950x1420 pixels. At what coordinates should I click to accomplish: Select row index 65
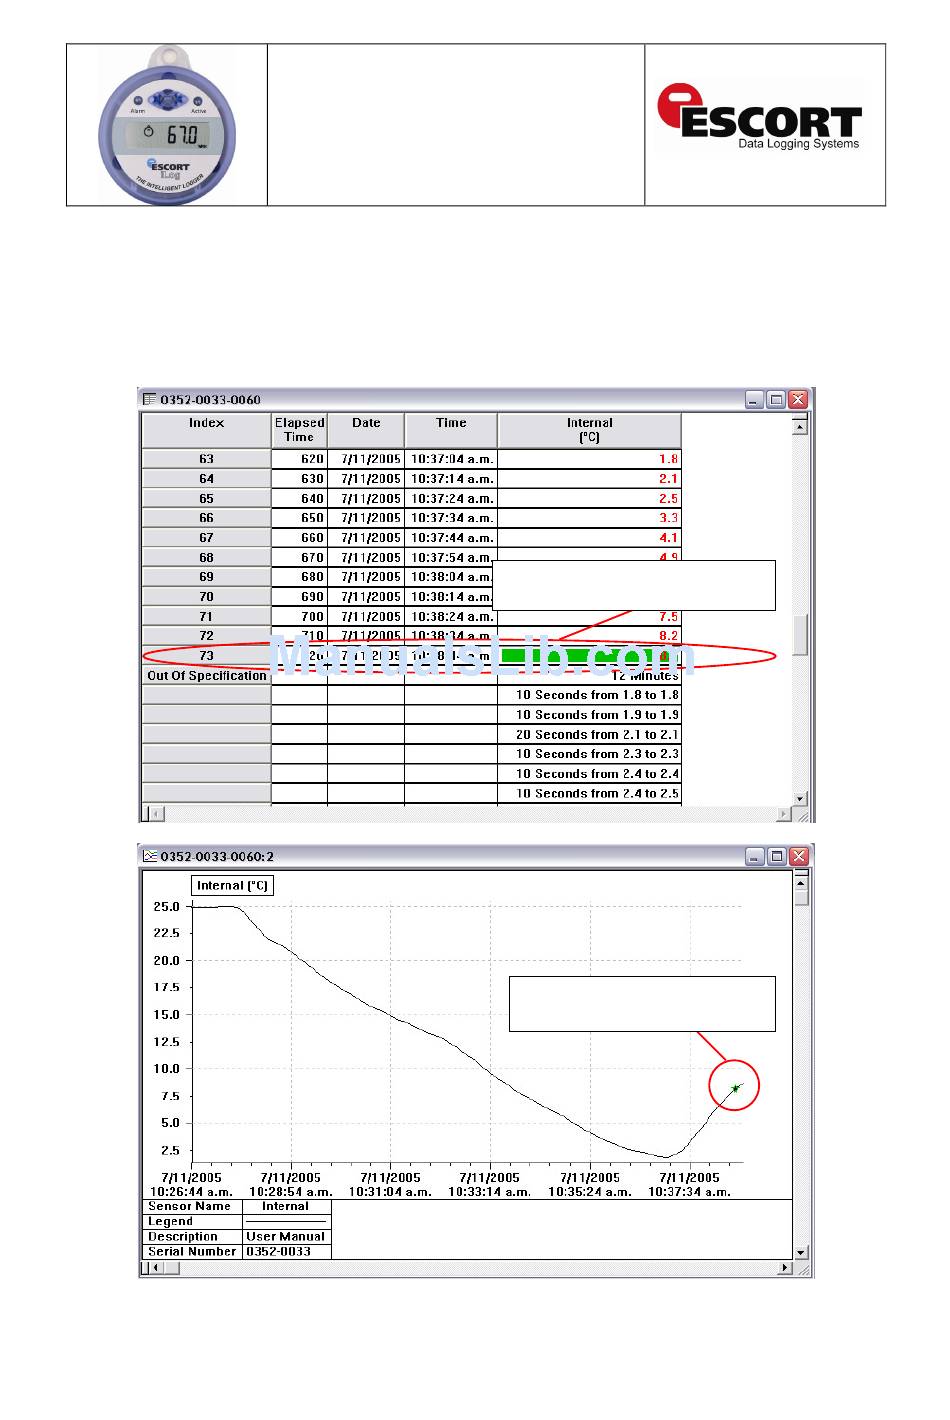point(206,498)
